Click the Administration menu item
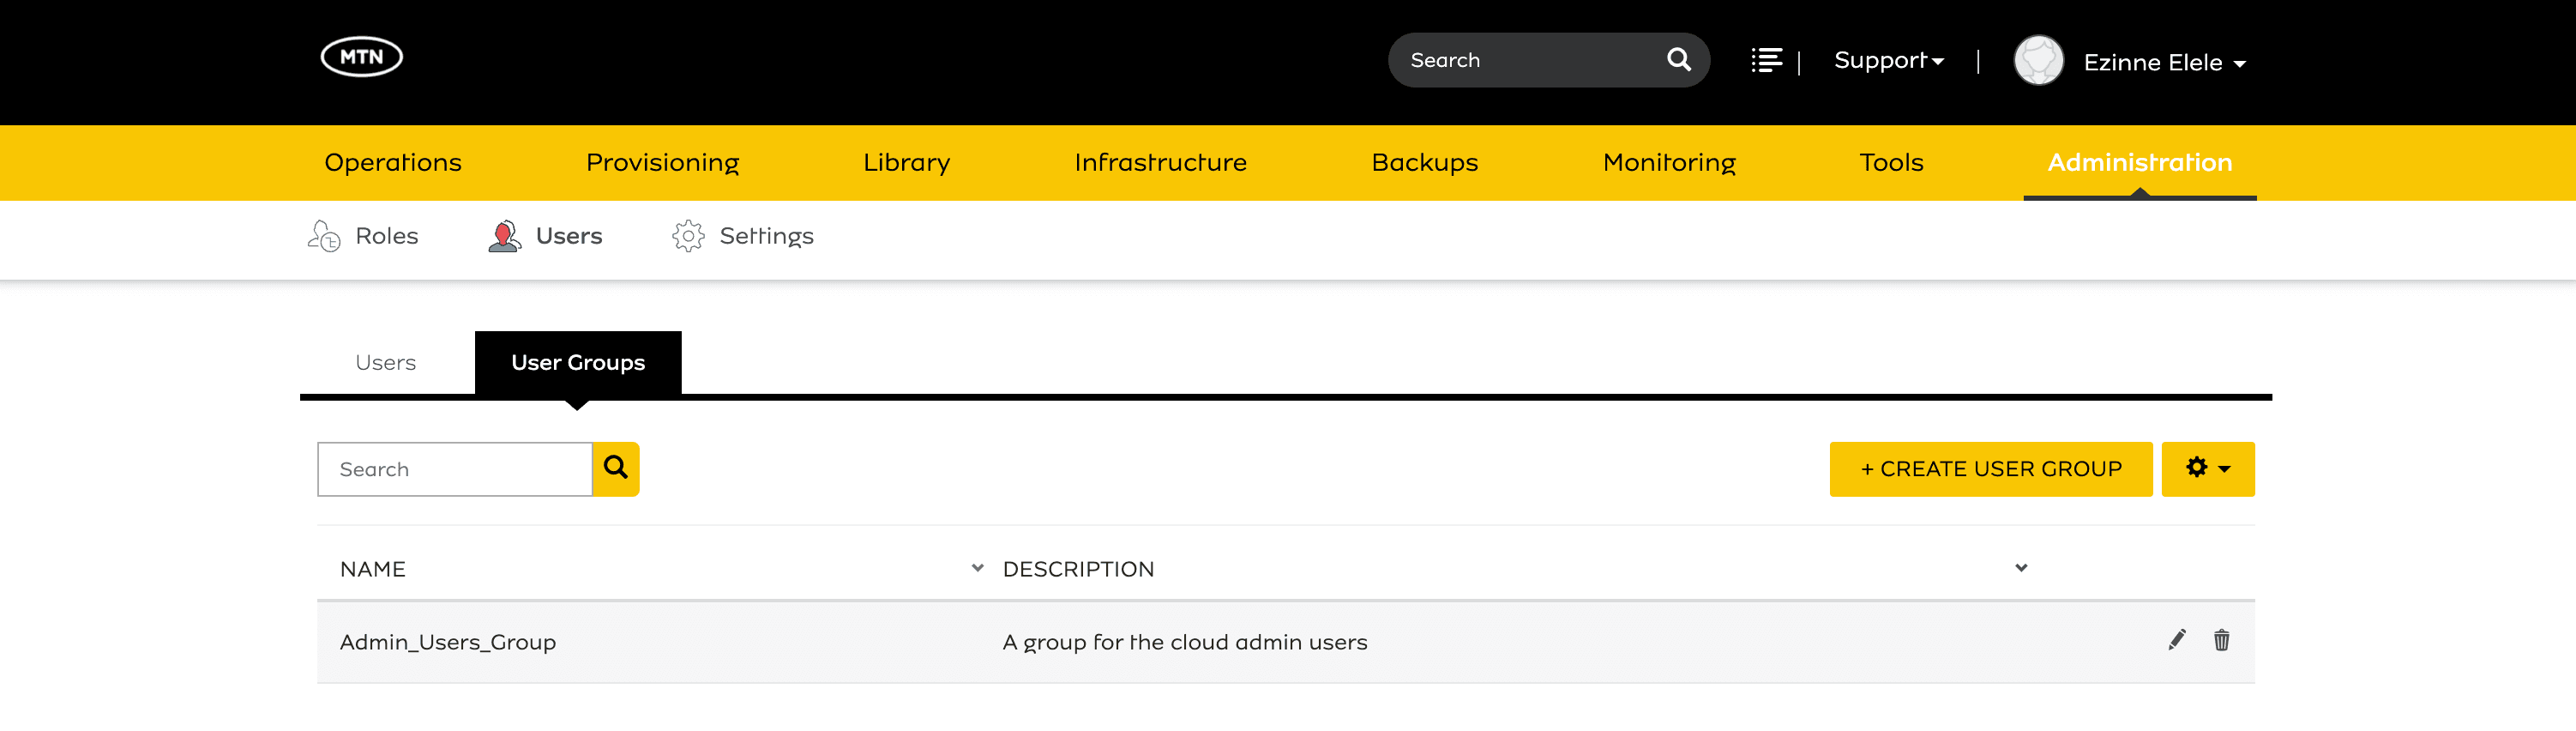The height and width of the screenshot is (731, 2576). tap(2139, 163)
